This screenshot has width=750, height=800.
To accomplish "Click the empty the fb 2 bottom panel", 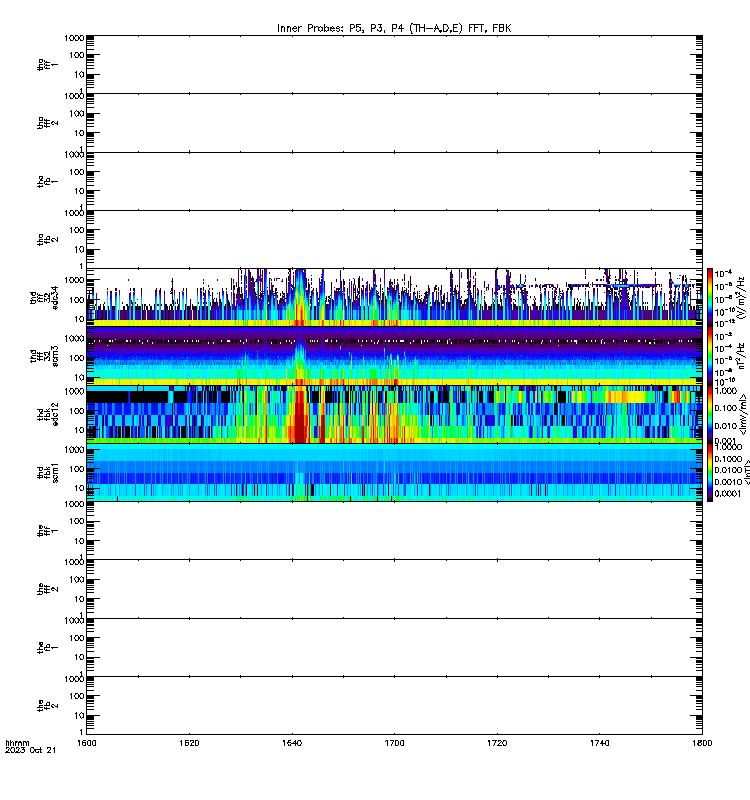I will tap(394, 706).
